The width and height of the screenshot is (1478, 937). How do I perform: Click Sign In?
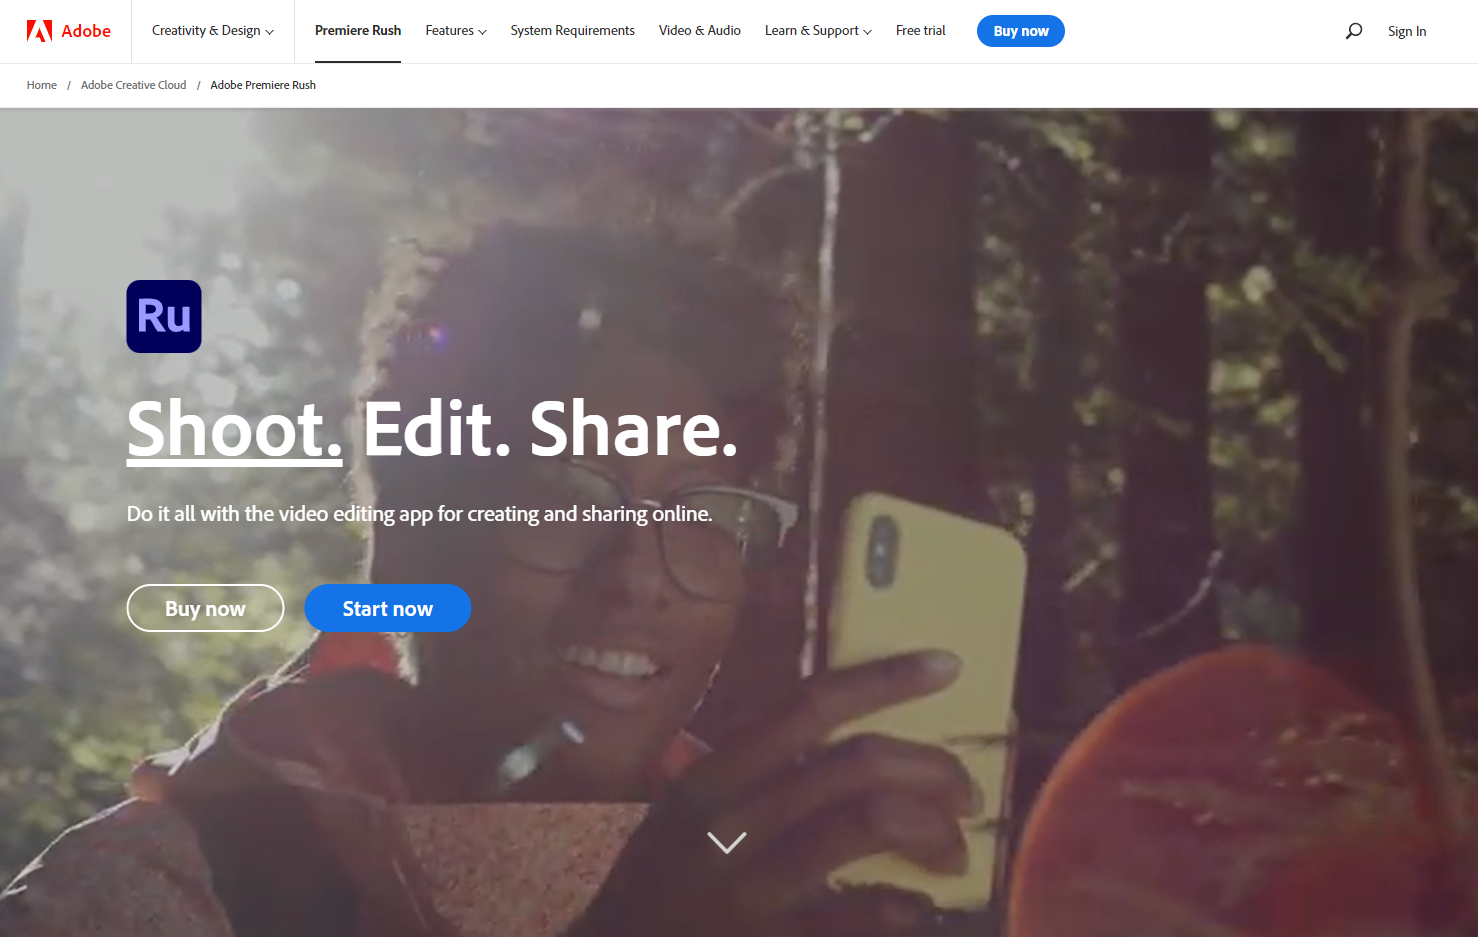point(1407,31)
